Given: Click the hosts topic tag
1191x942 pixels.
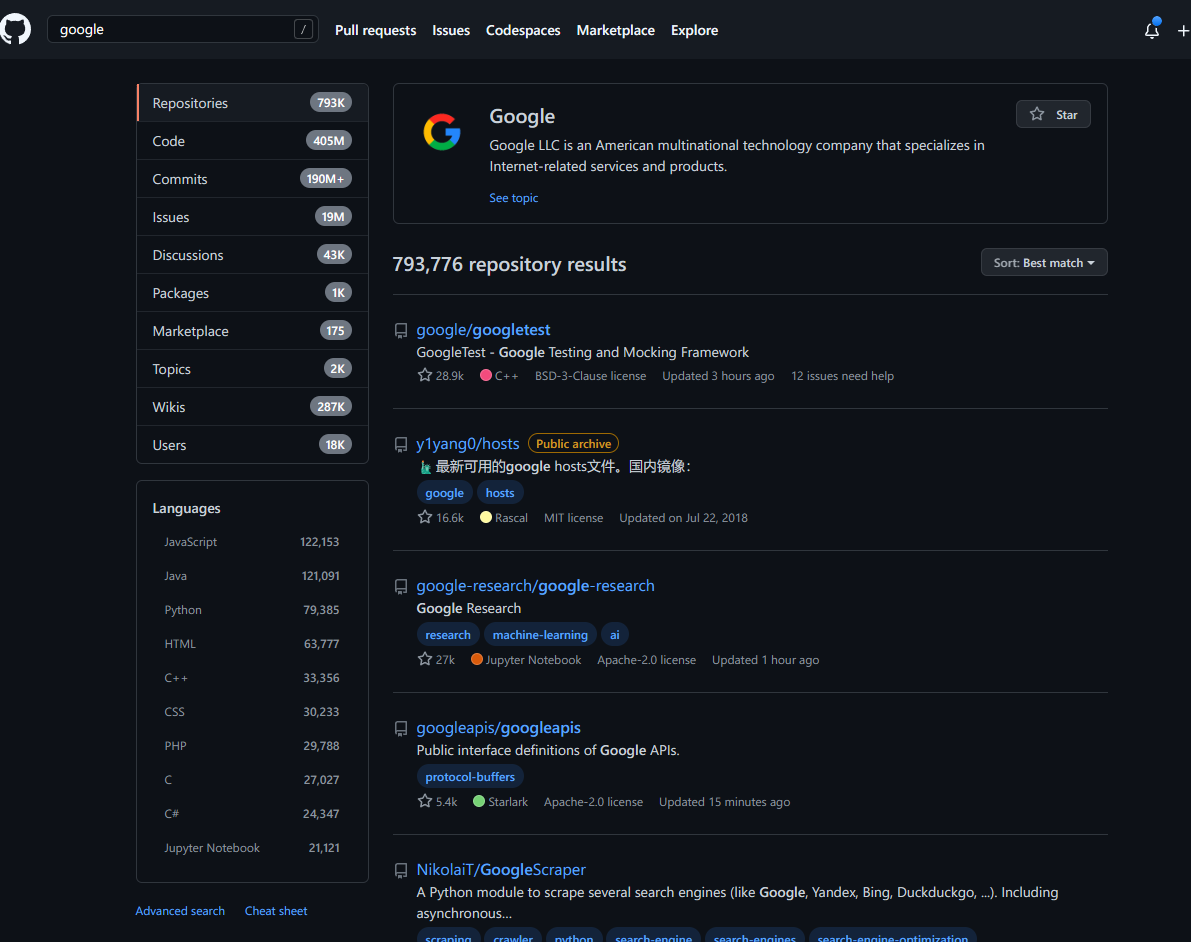Looking at the screenshot, I should pyautogui.click(x=500, y=493).
